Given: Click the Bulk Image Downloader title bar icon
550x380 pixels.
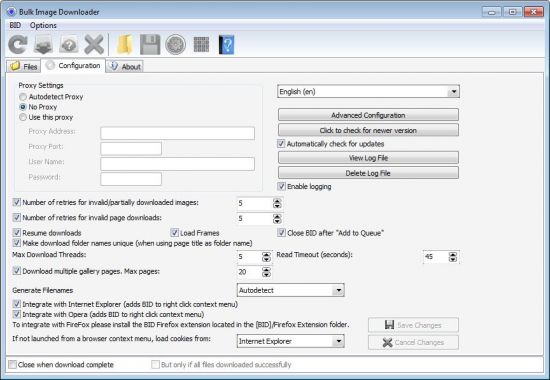Looking at the screenshot, I should (x=12, y=12).
